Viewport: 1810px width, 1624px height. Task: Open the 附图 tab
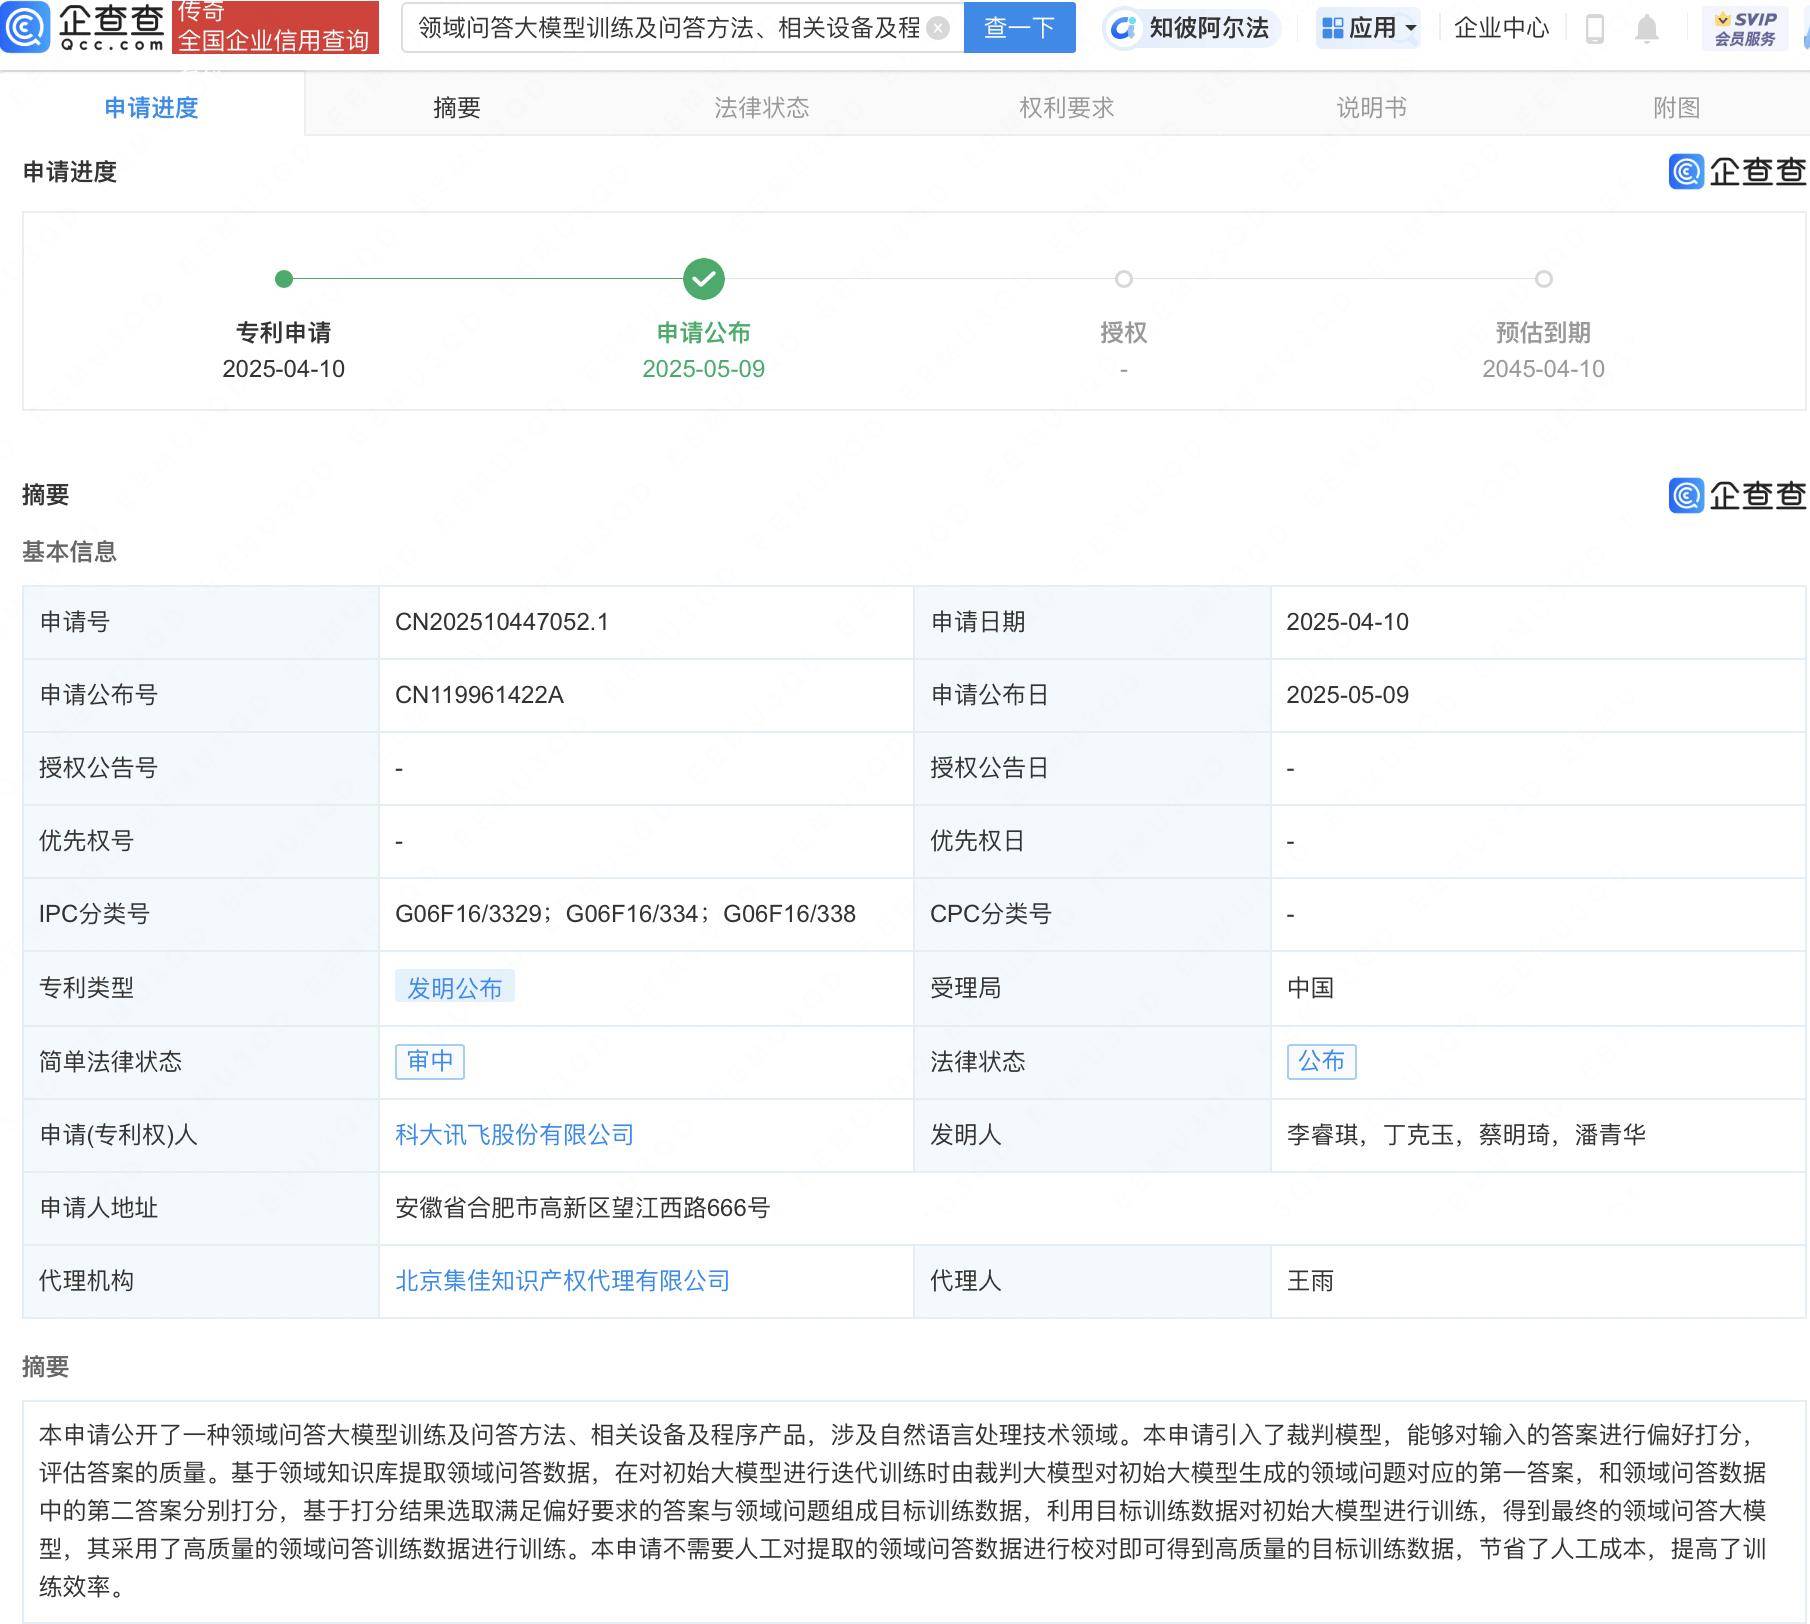[1678, 108]
